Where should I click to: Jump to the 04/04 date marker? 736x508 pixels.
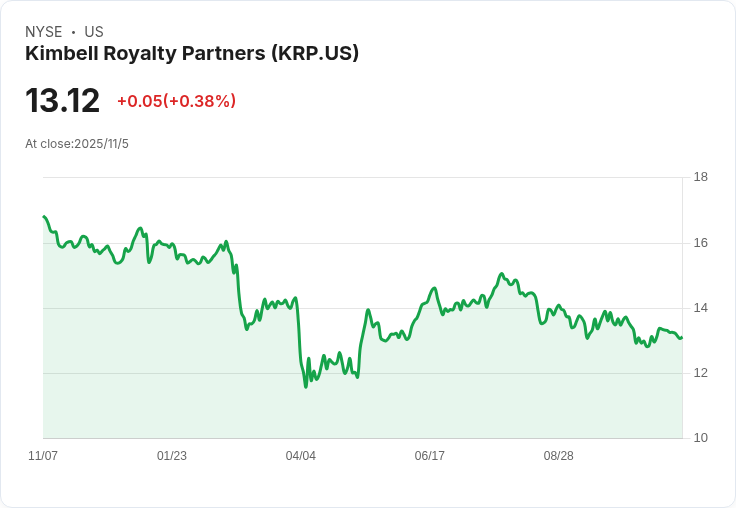point(301,456)
